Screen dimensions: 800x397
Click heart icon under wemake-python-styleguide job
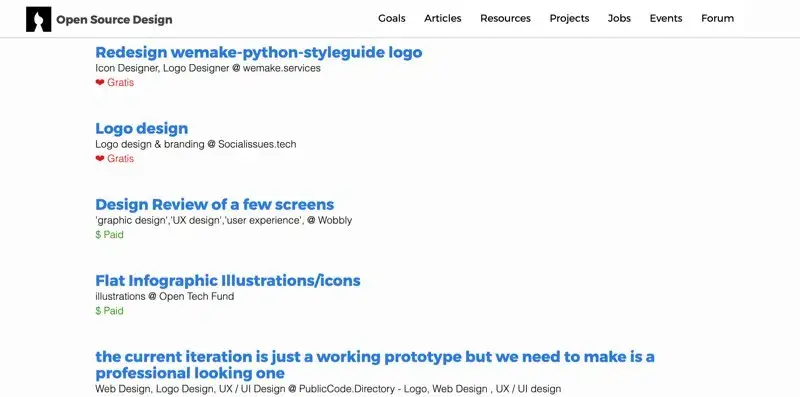click(x=100, y=82)
